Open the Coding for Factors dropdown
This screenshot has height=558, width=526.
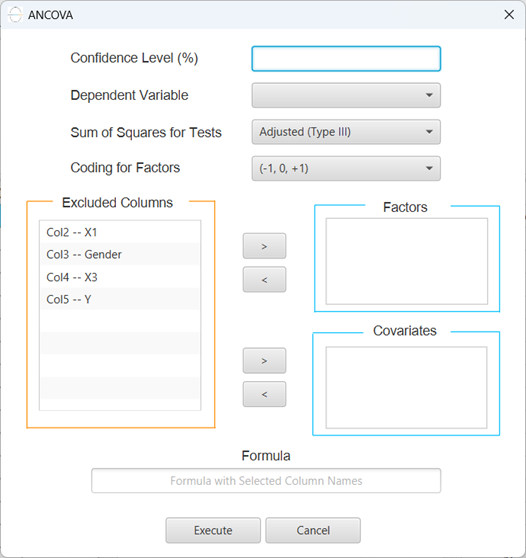(346, 168)
